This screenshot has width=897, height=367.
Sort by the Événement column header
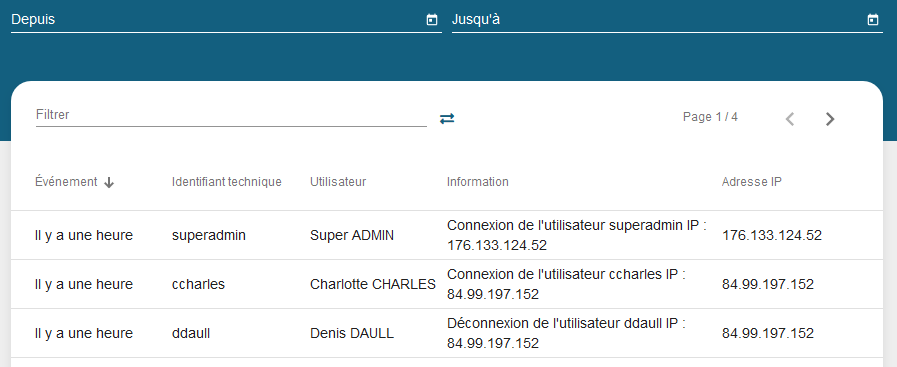coord(66,182)
